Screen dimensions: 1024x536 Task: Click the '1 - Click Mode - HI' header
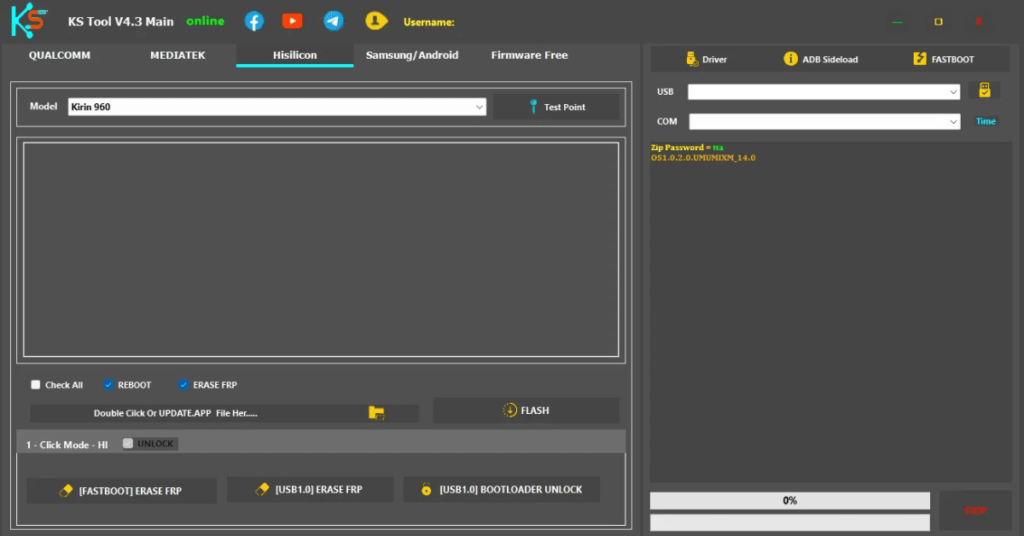point(67,445)
